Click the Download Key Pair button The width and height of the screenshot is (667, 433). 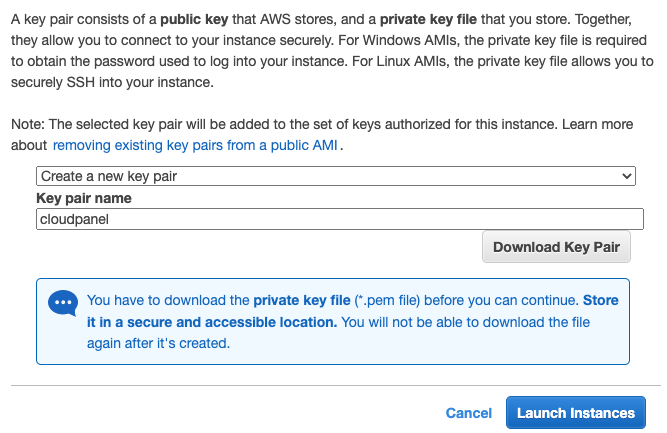click(x=556, y=247)
